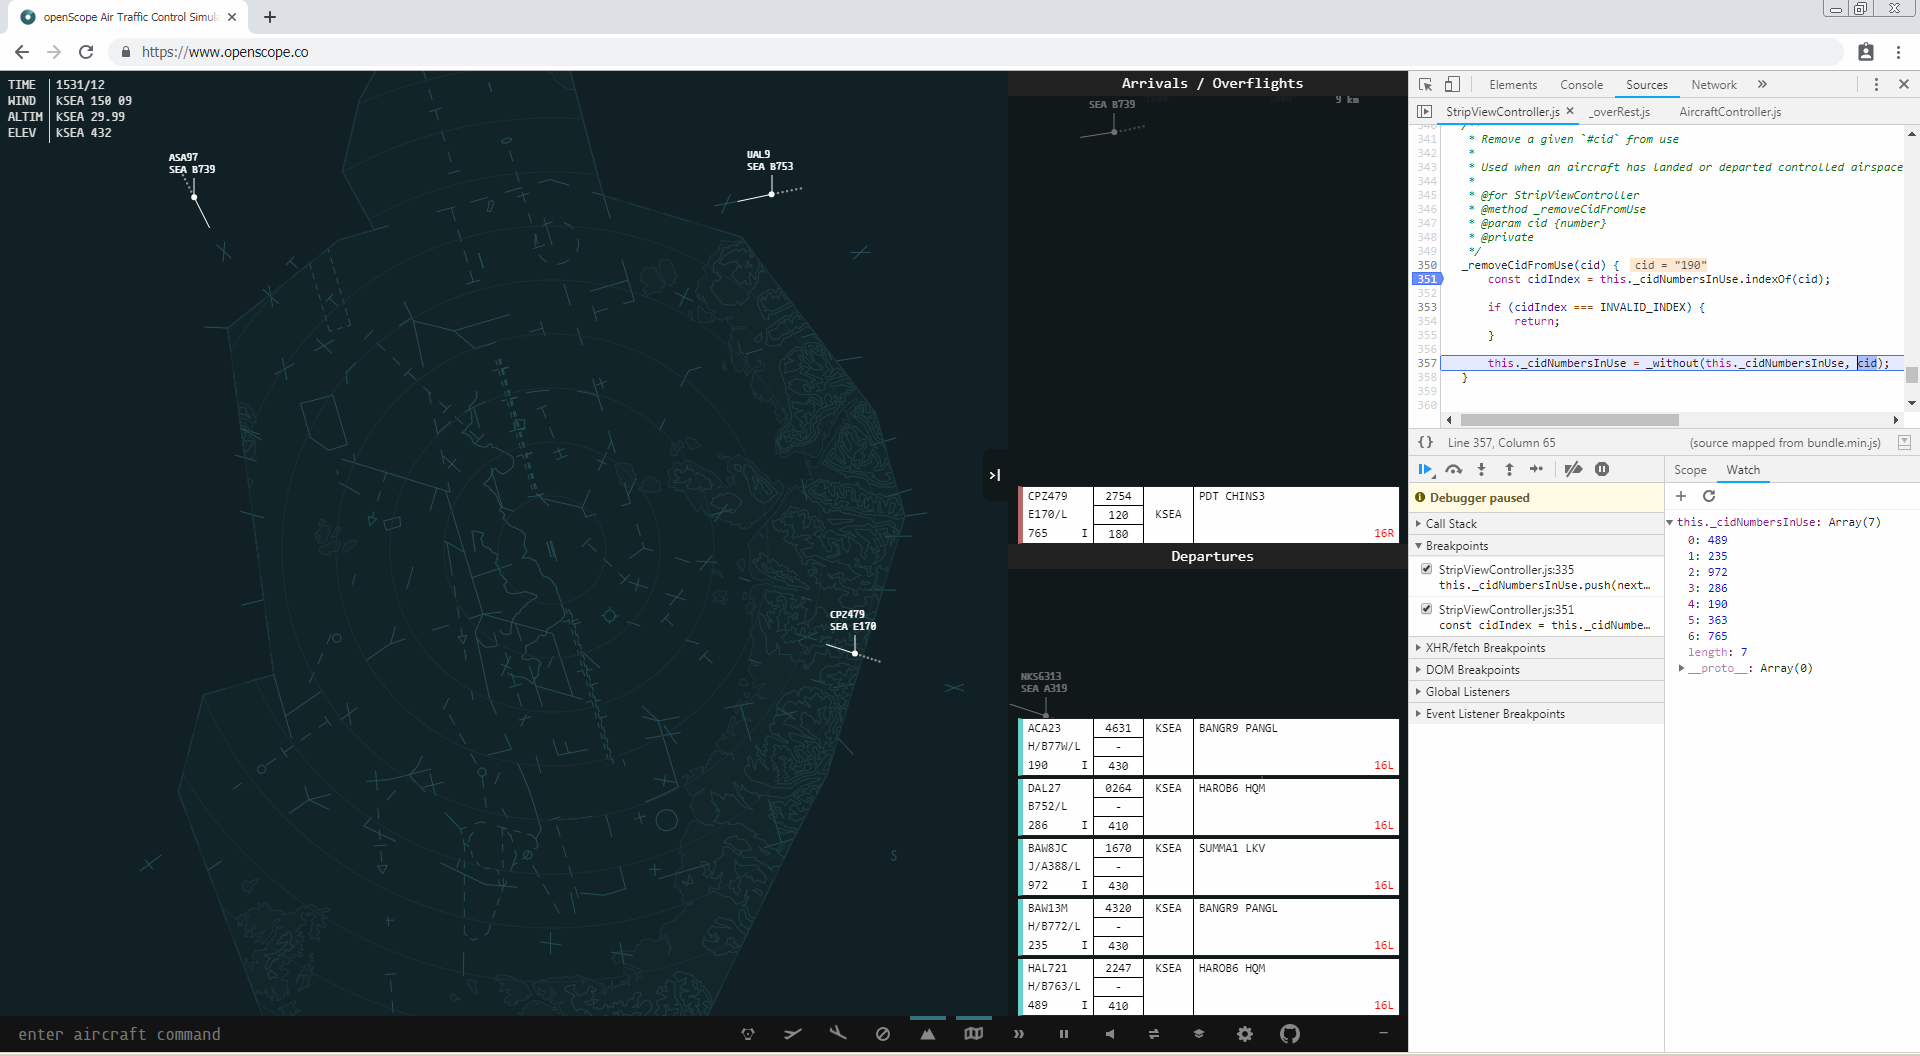This screenshot has height=1056, width=1920.
Task: Click the UAL9 aircraft data block on radar
Action: [770, 160]
